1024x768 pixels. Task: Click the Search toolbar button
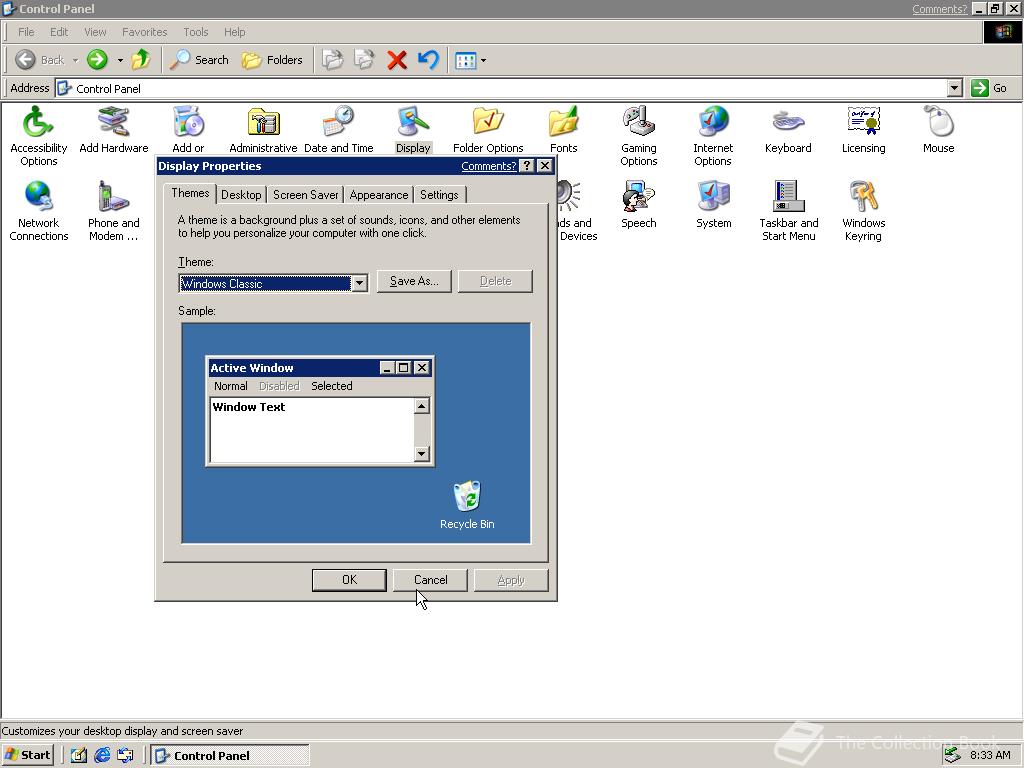tap(199, 60)
